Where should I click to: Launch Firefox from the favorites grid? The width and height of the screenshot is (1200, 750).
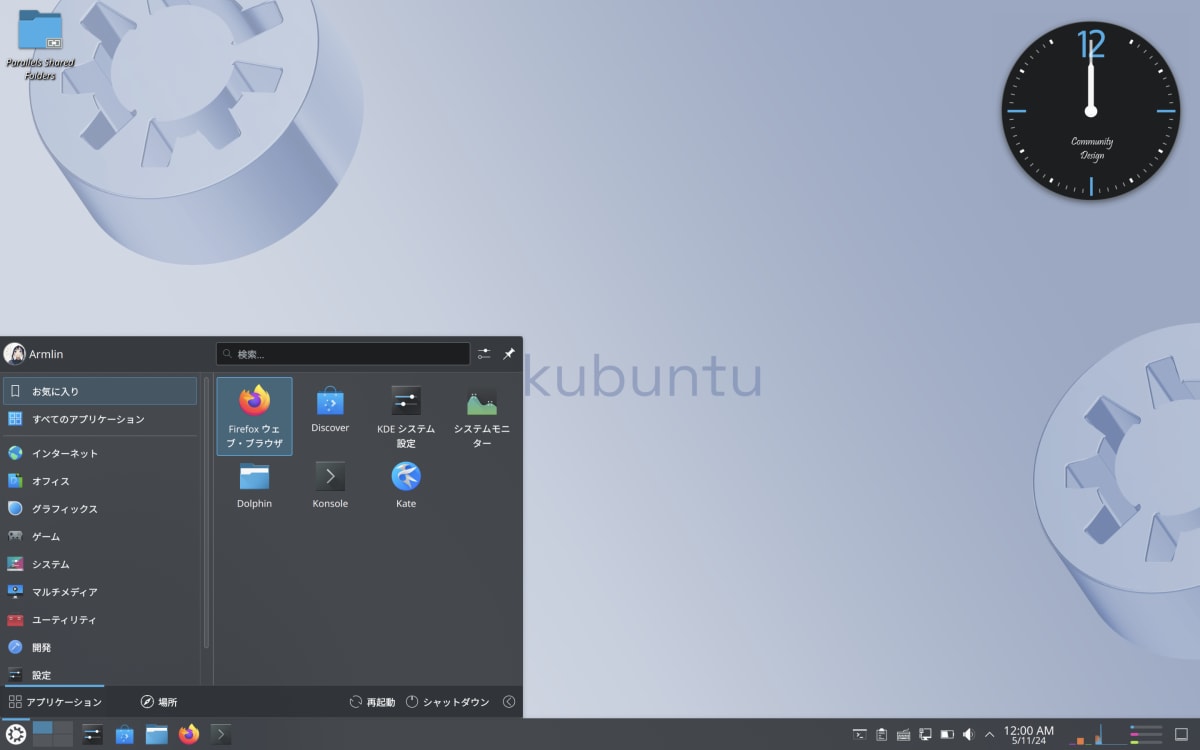pos(254,416)
